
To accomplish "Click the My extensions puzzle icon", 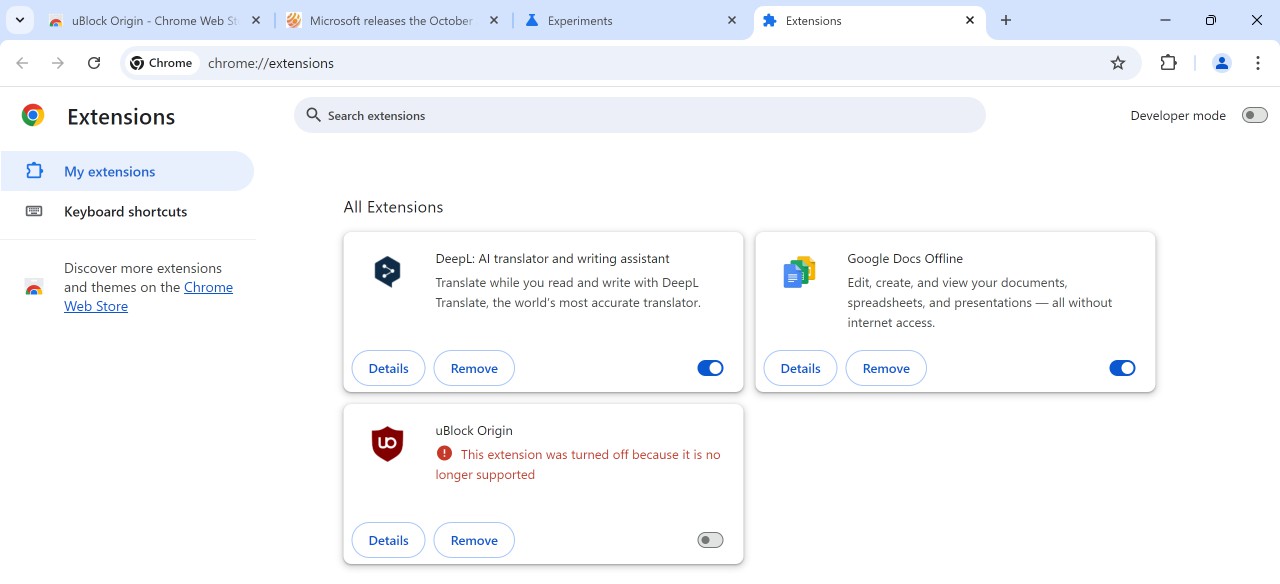I will click(34, 171).
